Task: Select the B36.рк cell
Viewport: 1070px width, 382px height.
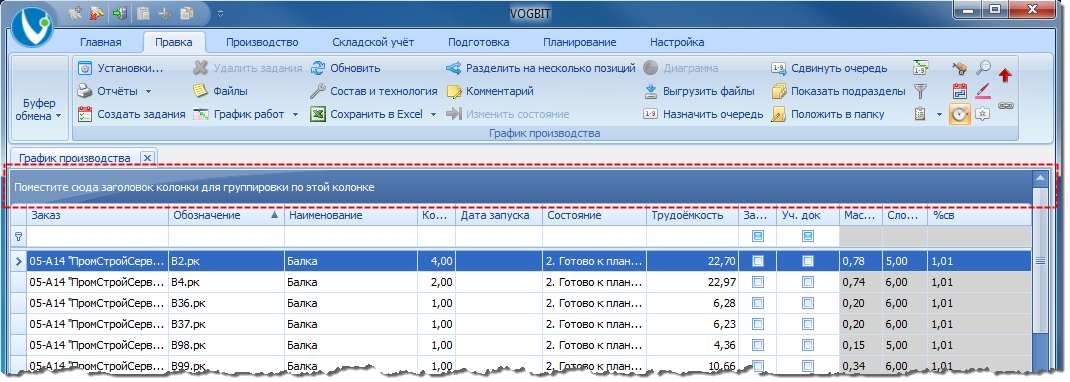Action: tap(226, 303)
